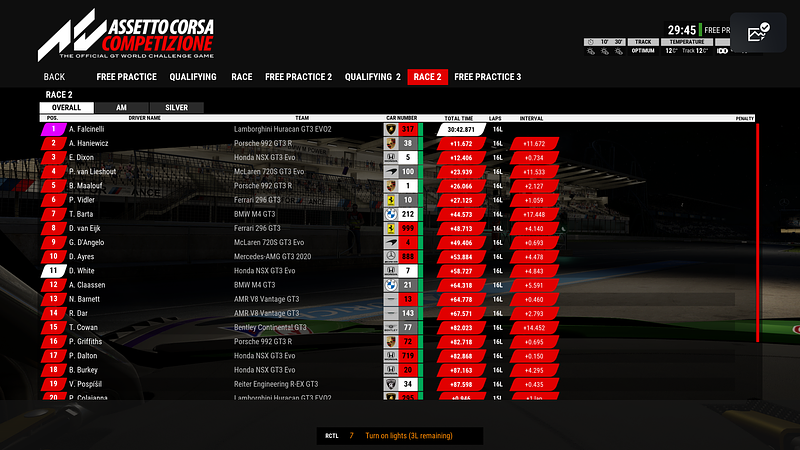Open Free Practice 3 results
This screenshot has width=800, height=450.
tap(488, 77)
